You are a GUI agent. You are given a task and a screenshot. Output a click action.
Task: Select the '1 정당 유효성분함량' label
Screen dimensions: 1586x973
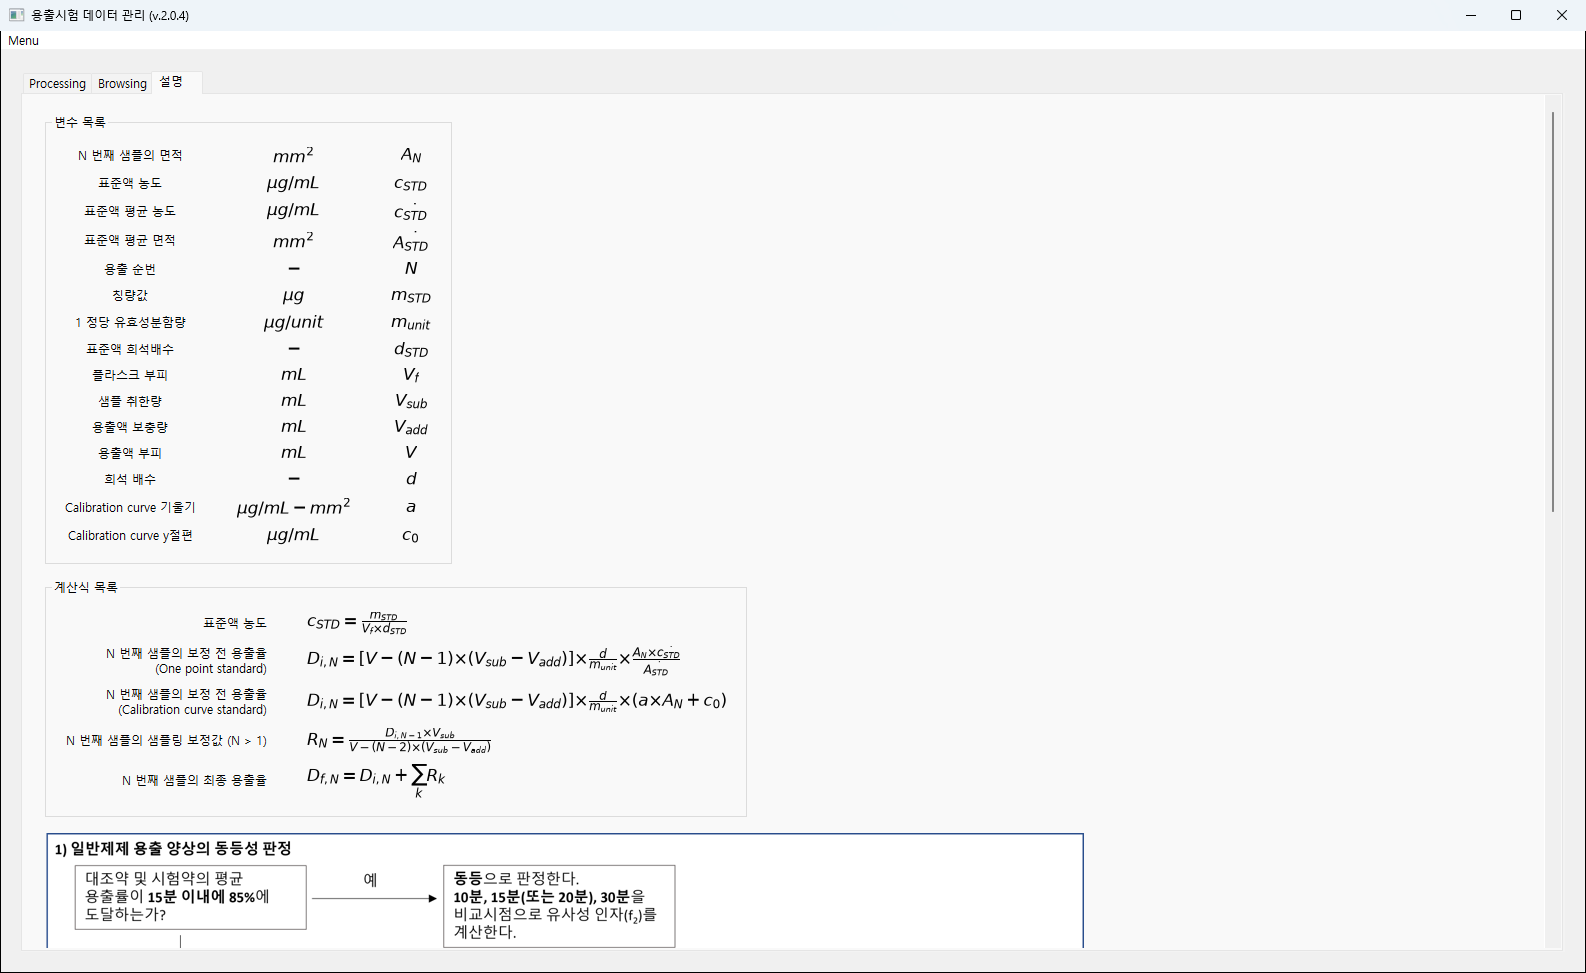130,322
